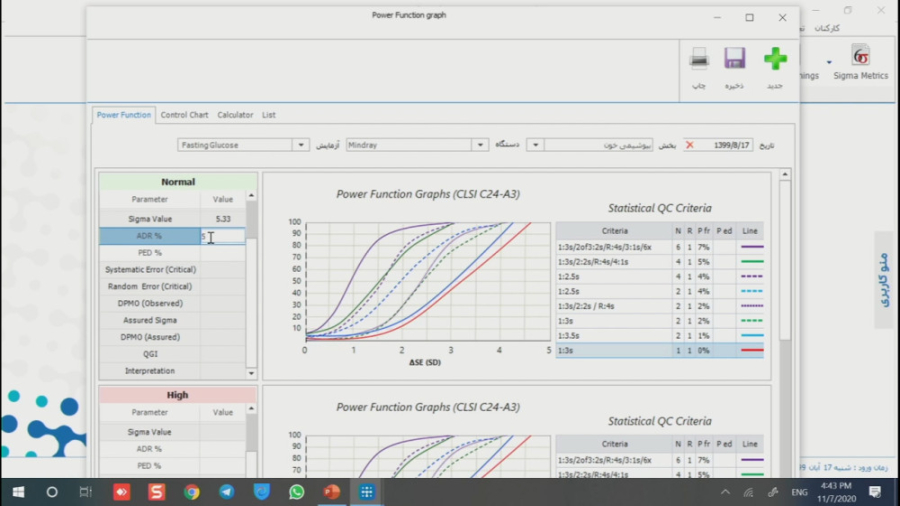Switch to blue grid app on taskbar

click(x=366, y=492)
